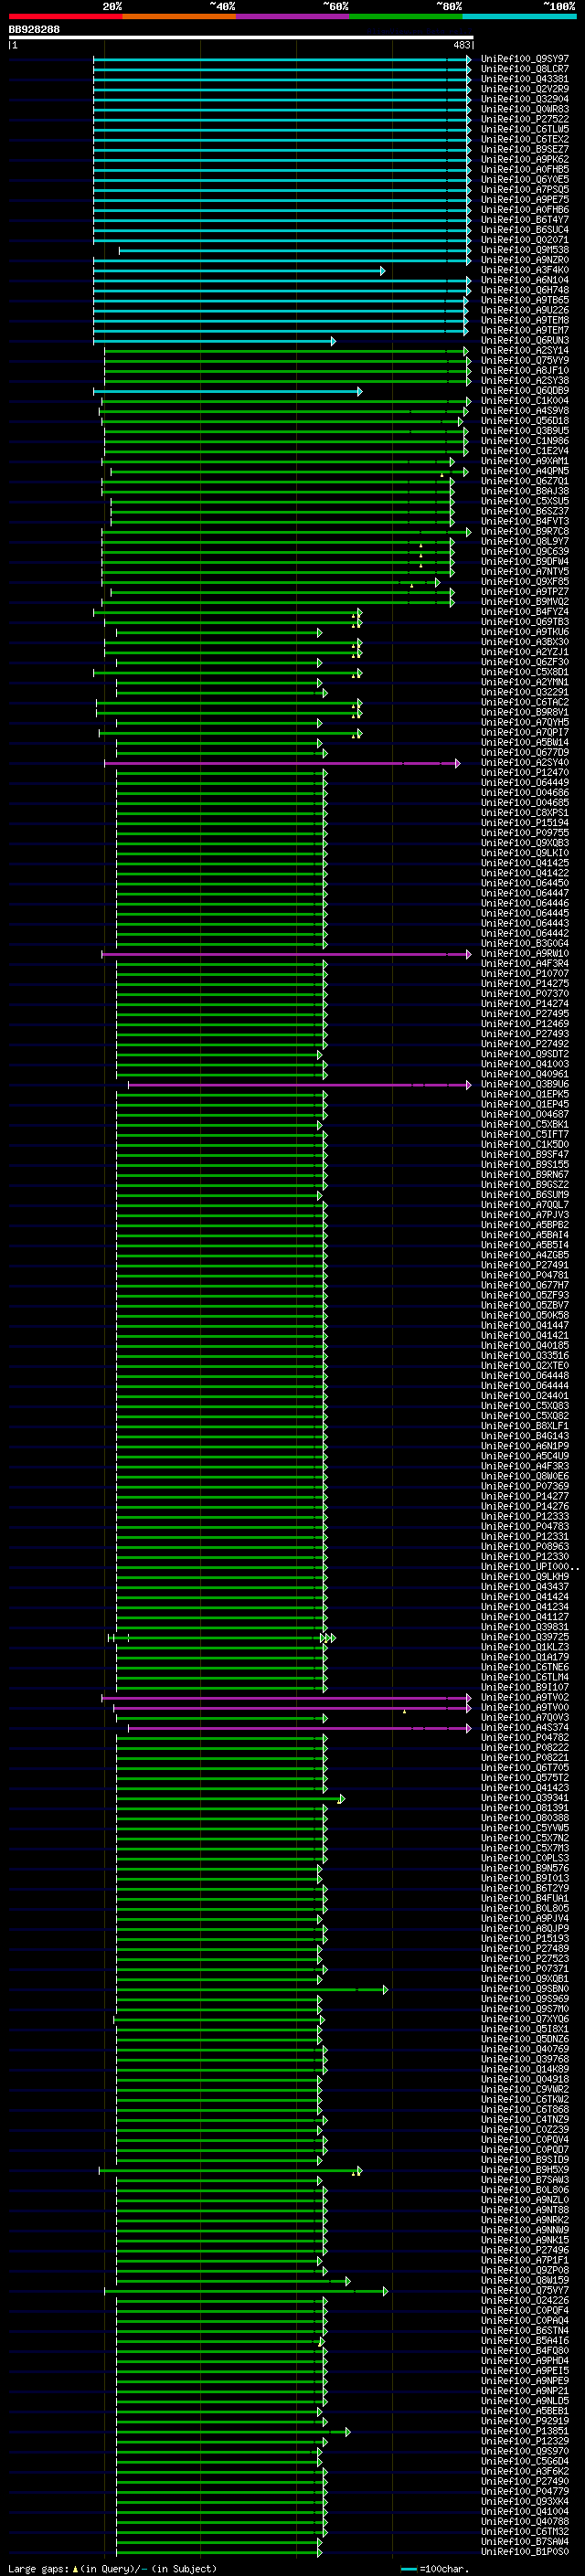This screenshot has width=585, height=2576.
Task: Select the UniRef100_A4F3R4 hit label
Action: (525, 963)
